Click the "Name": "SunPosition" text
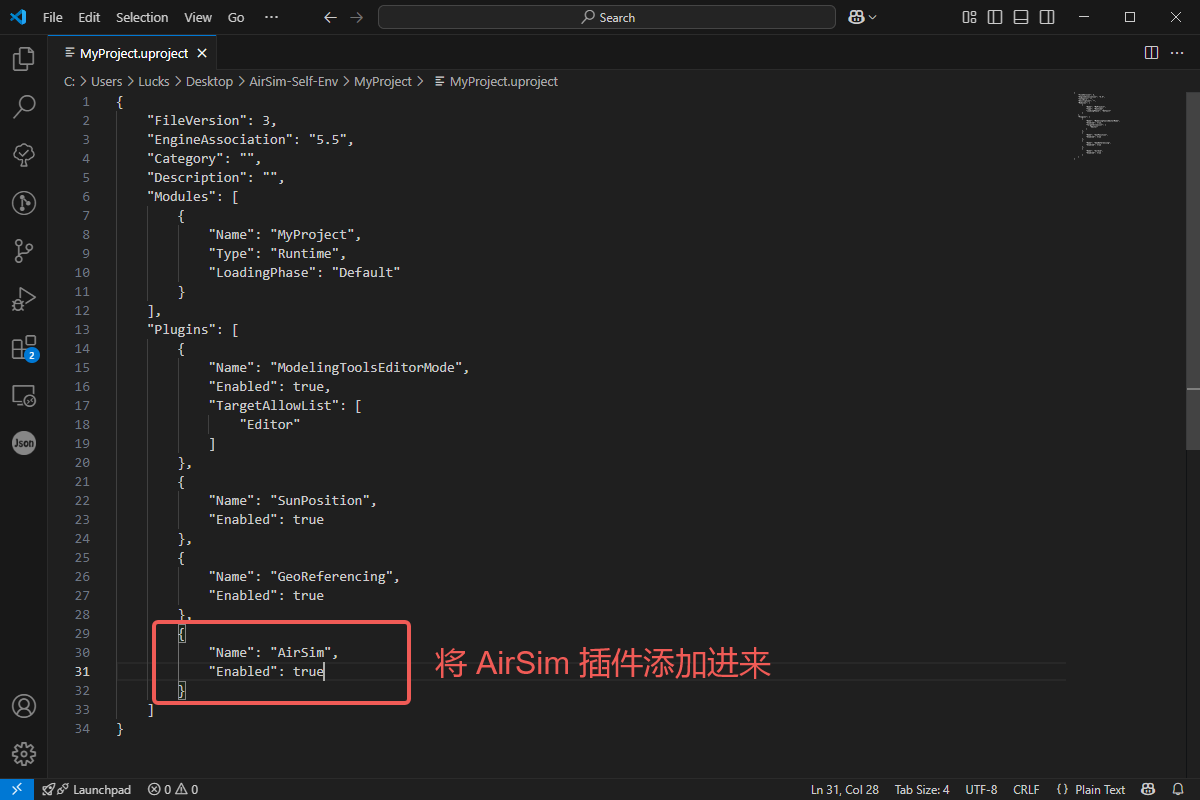This screenshot has width=1200, height=800. pos(293,500)
